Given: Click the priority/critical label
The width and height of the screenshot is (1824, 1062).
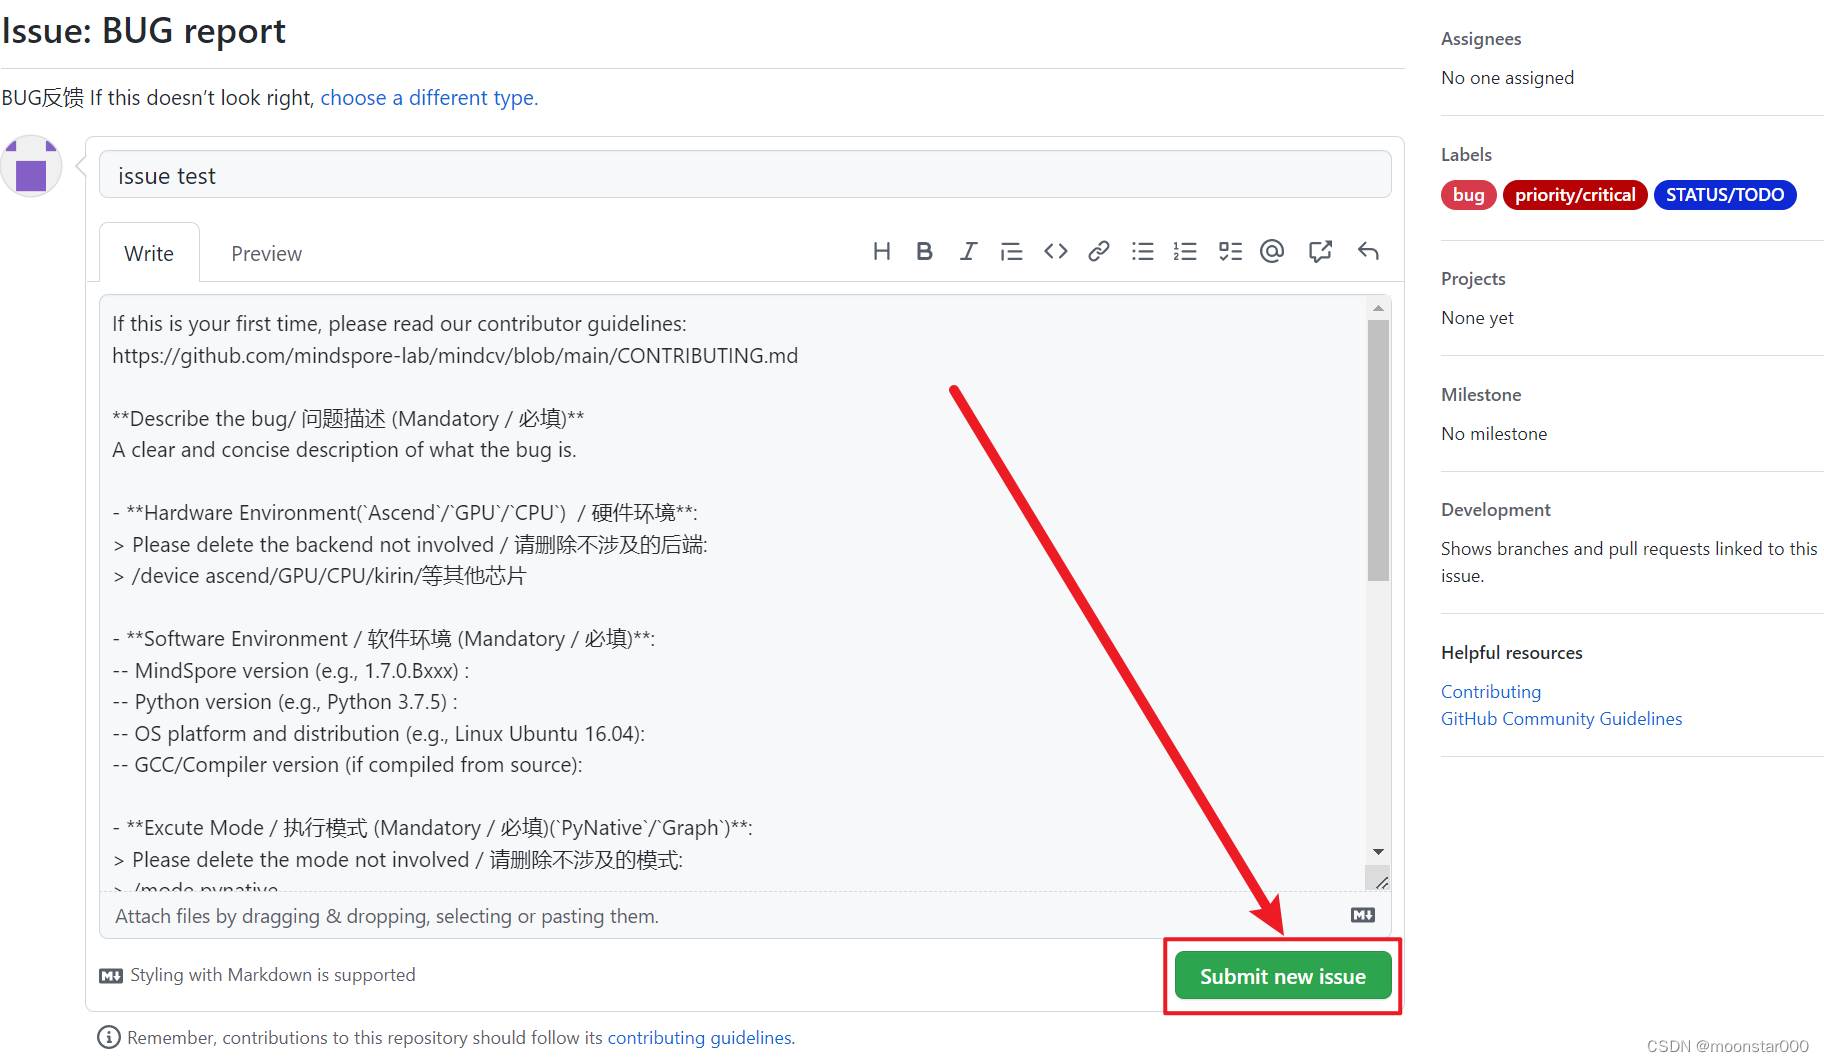Looking at the screenshot, I should pos(1575,195).
